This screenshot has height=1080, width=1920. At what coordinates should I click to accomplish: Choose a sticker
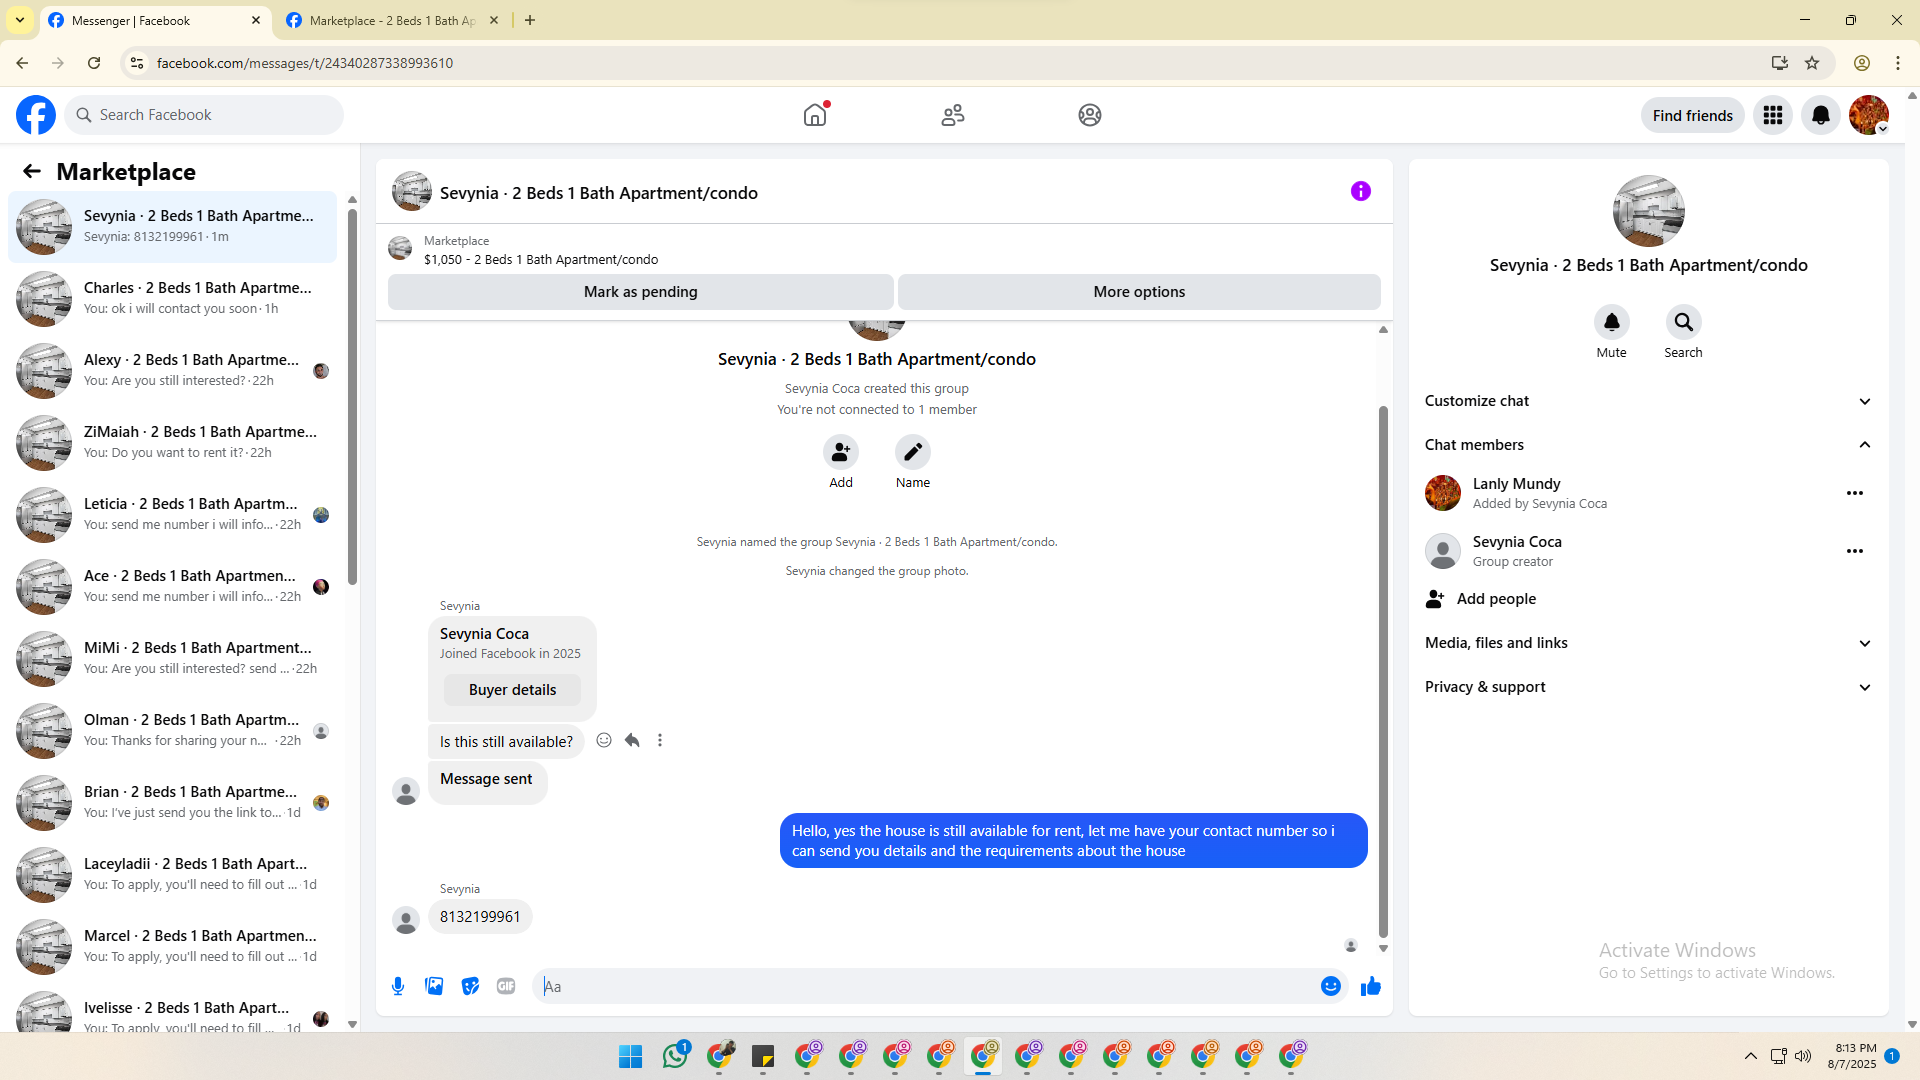470,986
